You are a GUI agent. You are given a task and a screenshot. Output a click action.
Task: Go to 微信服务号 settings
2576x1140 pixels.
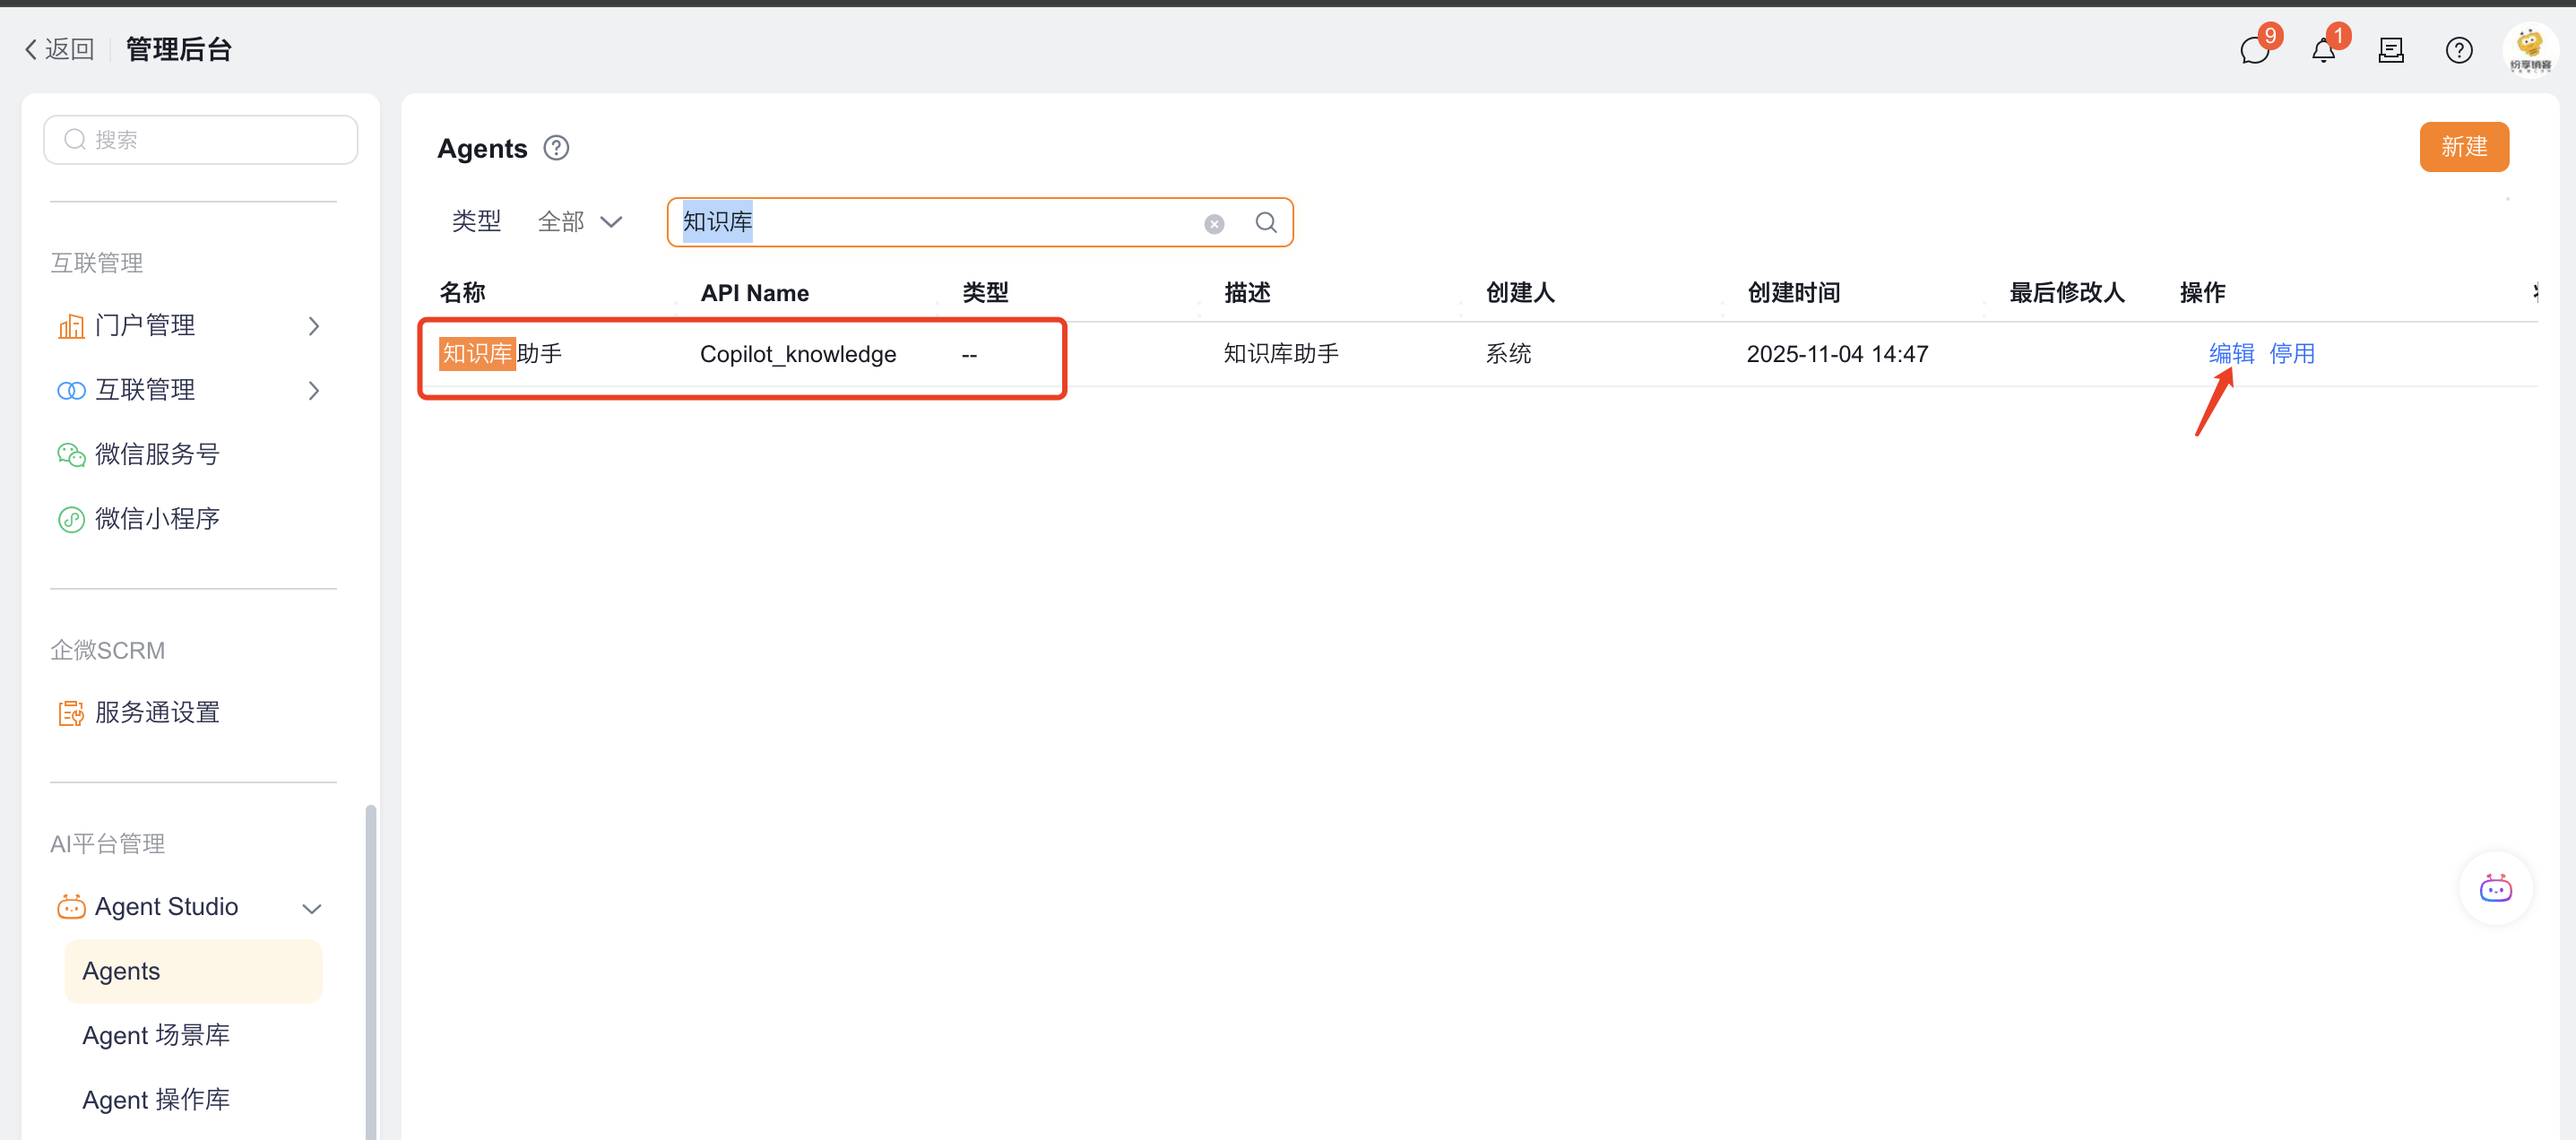[x=157, y=455]
